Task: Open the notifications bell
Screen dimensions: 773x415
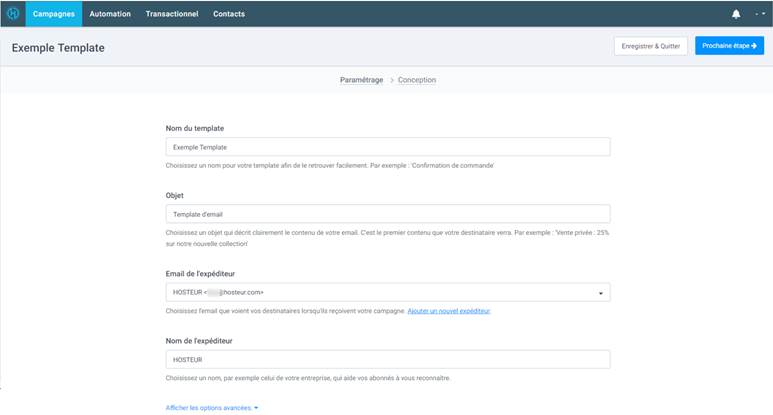Action: click(x=736, y=14)
